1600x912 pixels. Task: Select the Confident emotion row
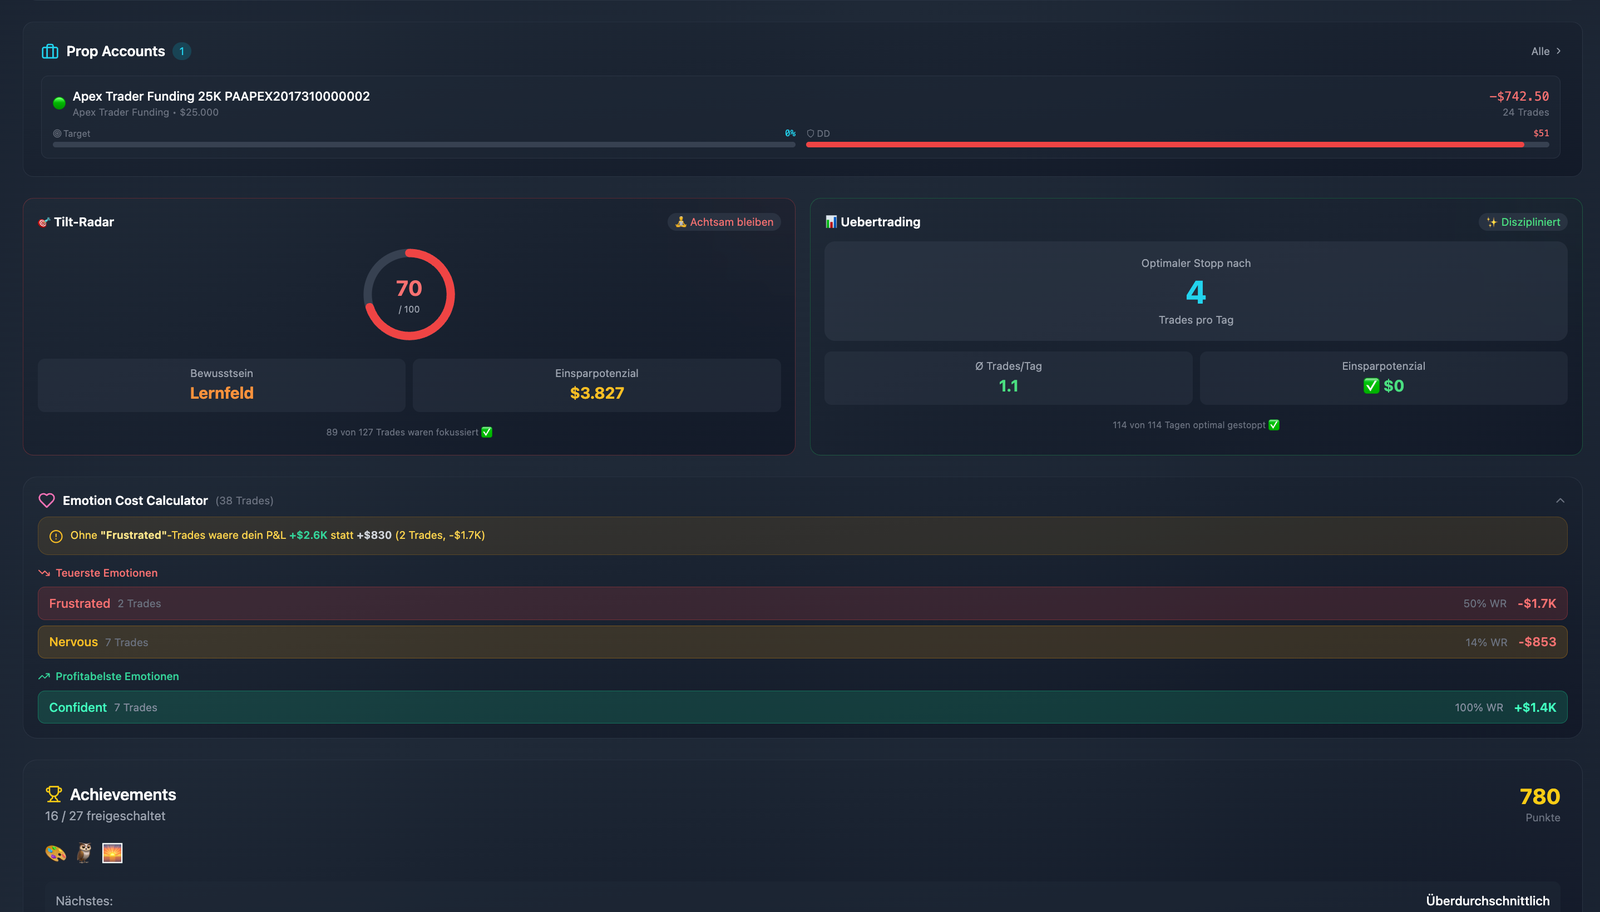coord(803,707)
